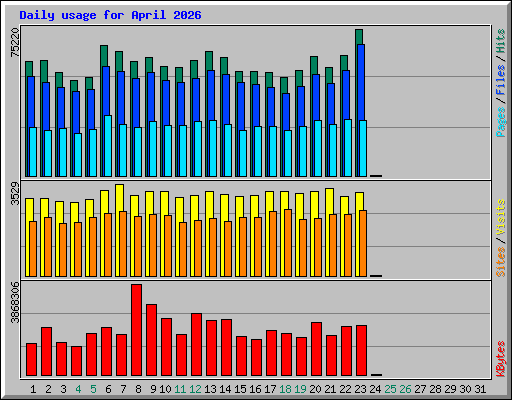Click day 8 on the x-axis

(138, 389)
